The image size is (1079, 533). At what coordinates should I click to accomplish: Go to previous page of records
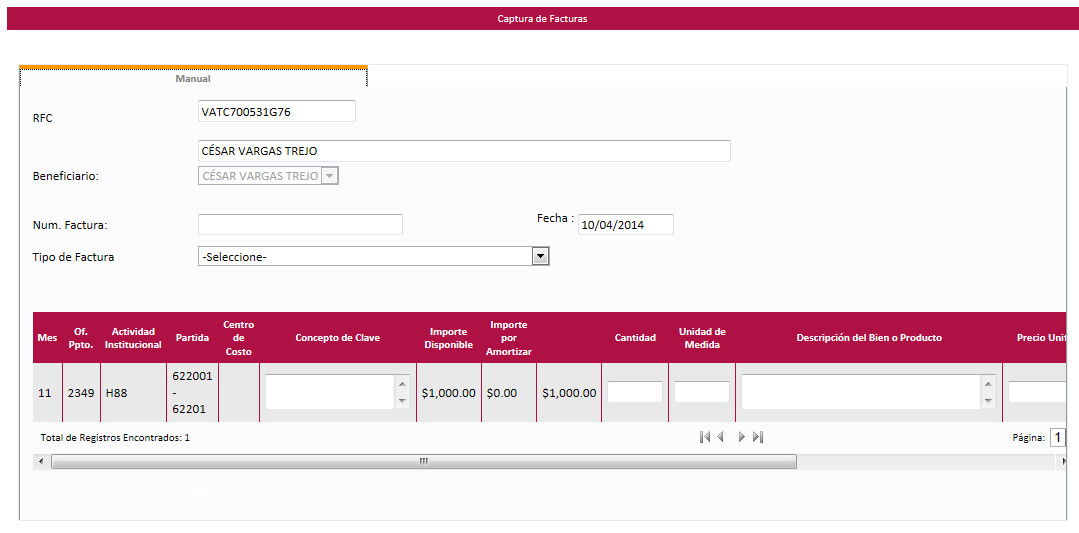[720, 437]
